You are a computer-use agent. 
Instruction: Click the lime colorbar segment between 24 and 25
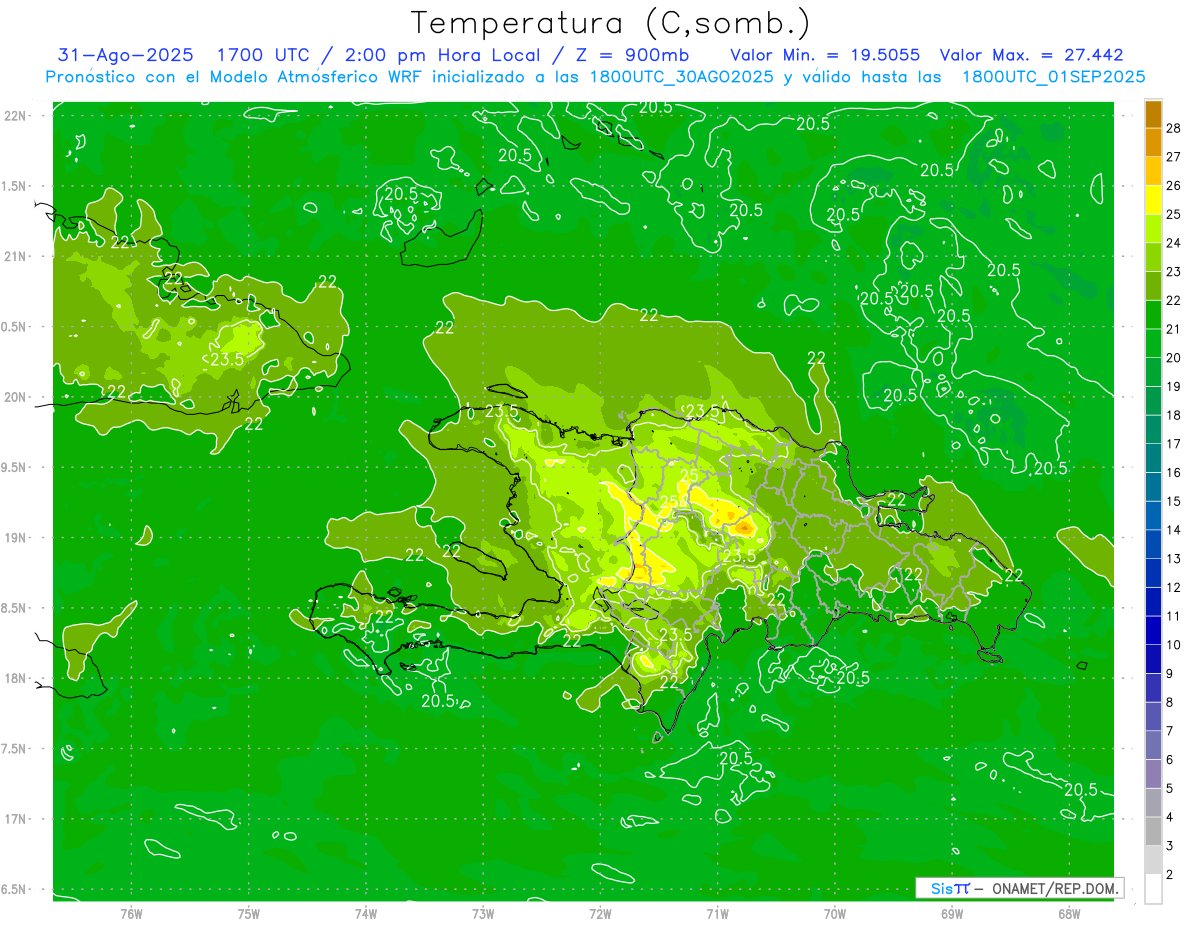(1153, 229)
